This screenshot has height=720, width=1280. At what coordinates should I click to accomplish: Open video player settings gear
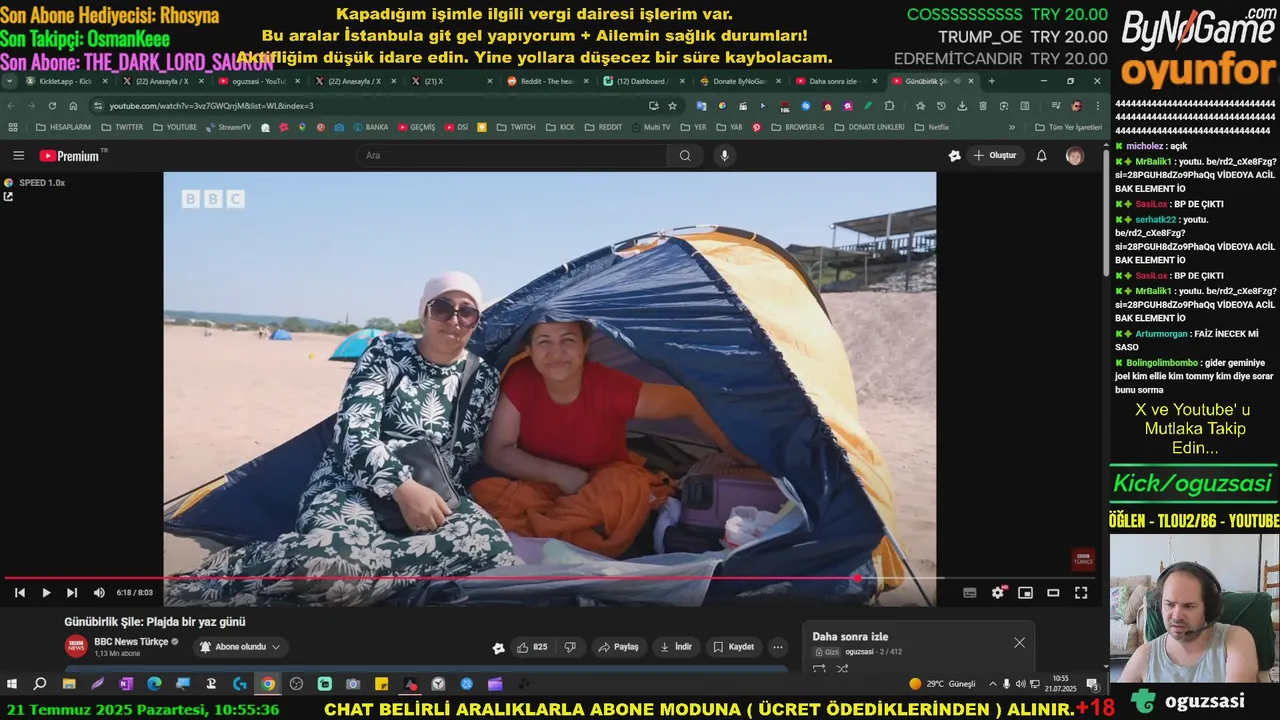point(997,593)
